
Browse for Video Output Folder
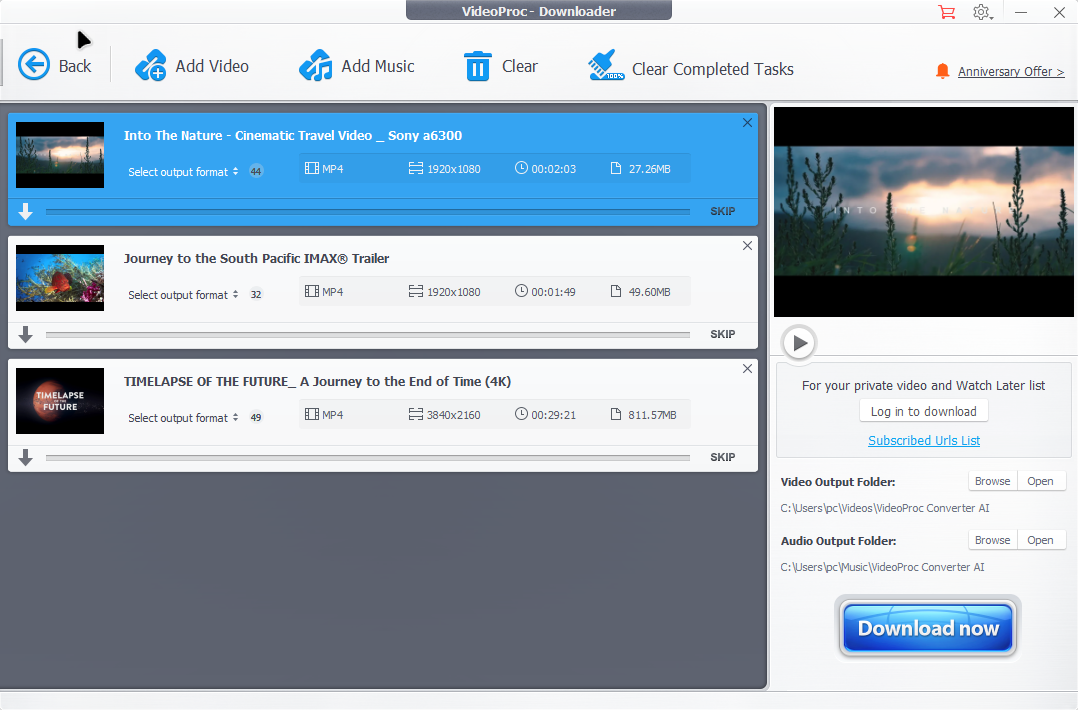(992, 481)
